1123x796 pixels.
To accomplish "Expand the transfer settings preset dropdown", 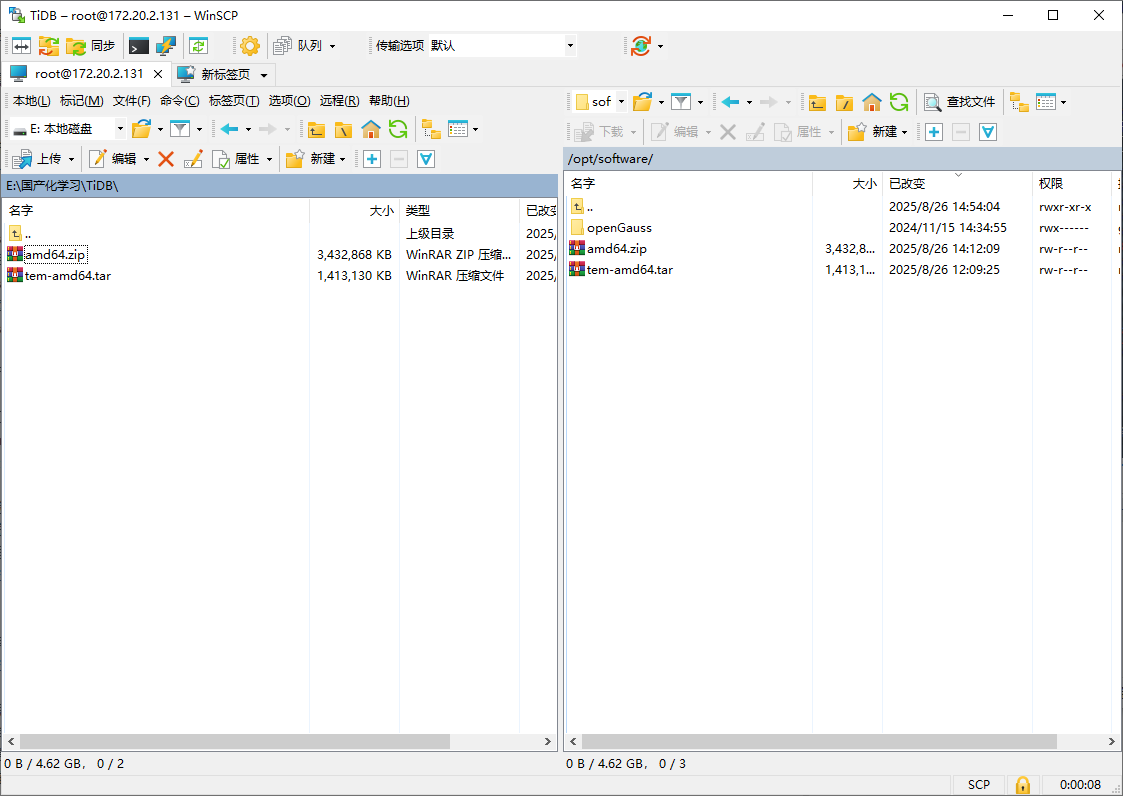I will pyautogui.click(x=570, y=46).
